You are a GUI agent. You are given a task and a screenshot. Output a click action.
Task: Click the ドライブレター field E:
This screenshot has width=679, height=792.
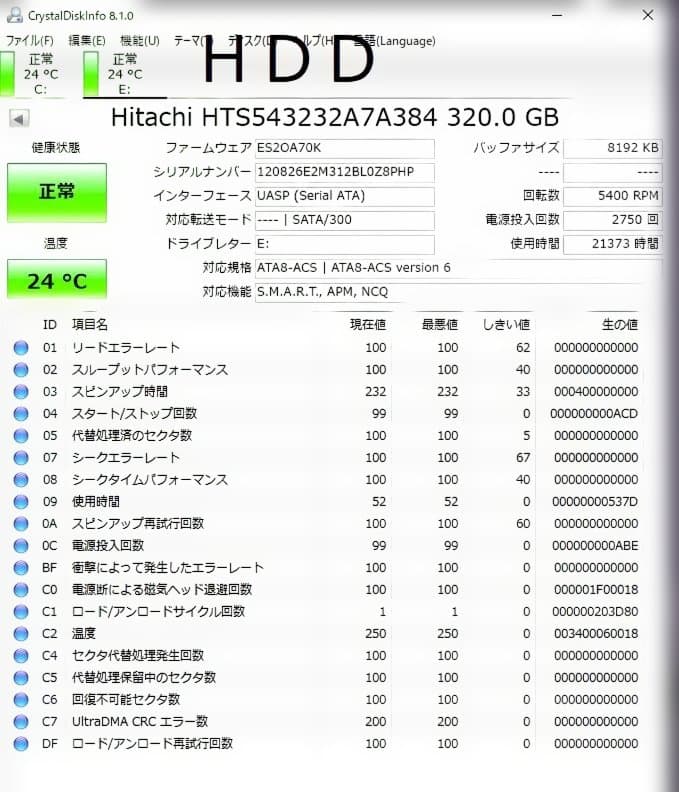click(345, 244)
